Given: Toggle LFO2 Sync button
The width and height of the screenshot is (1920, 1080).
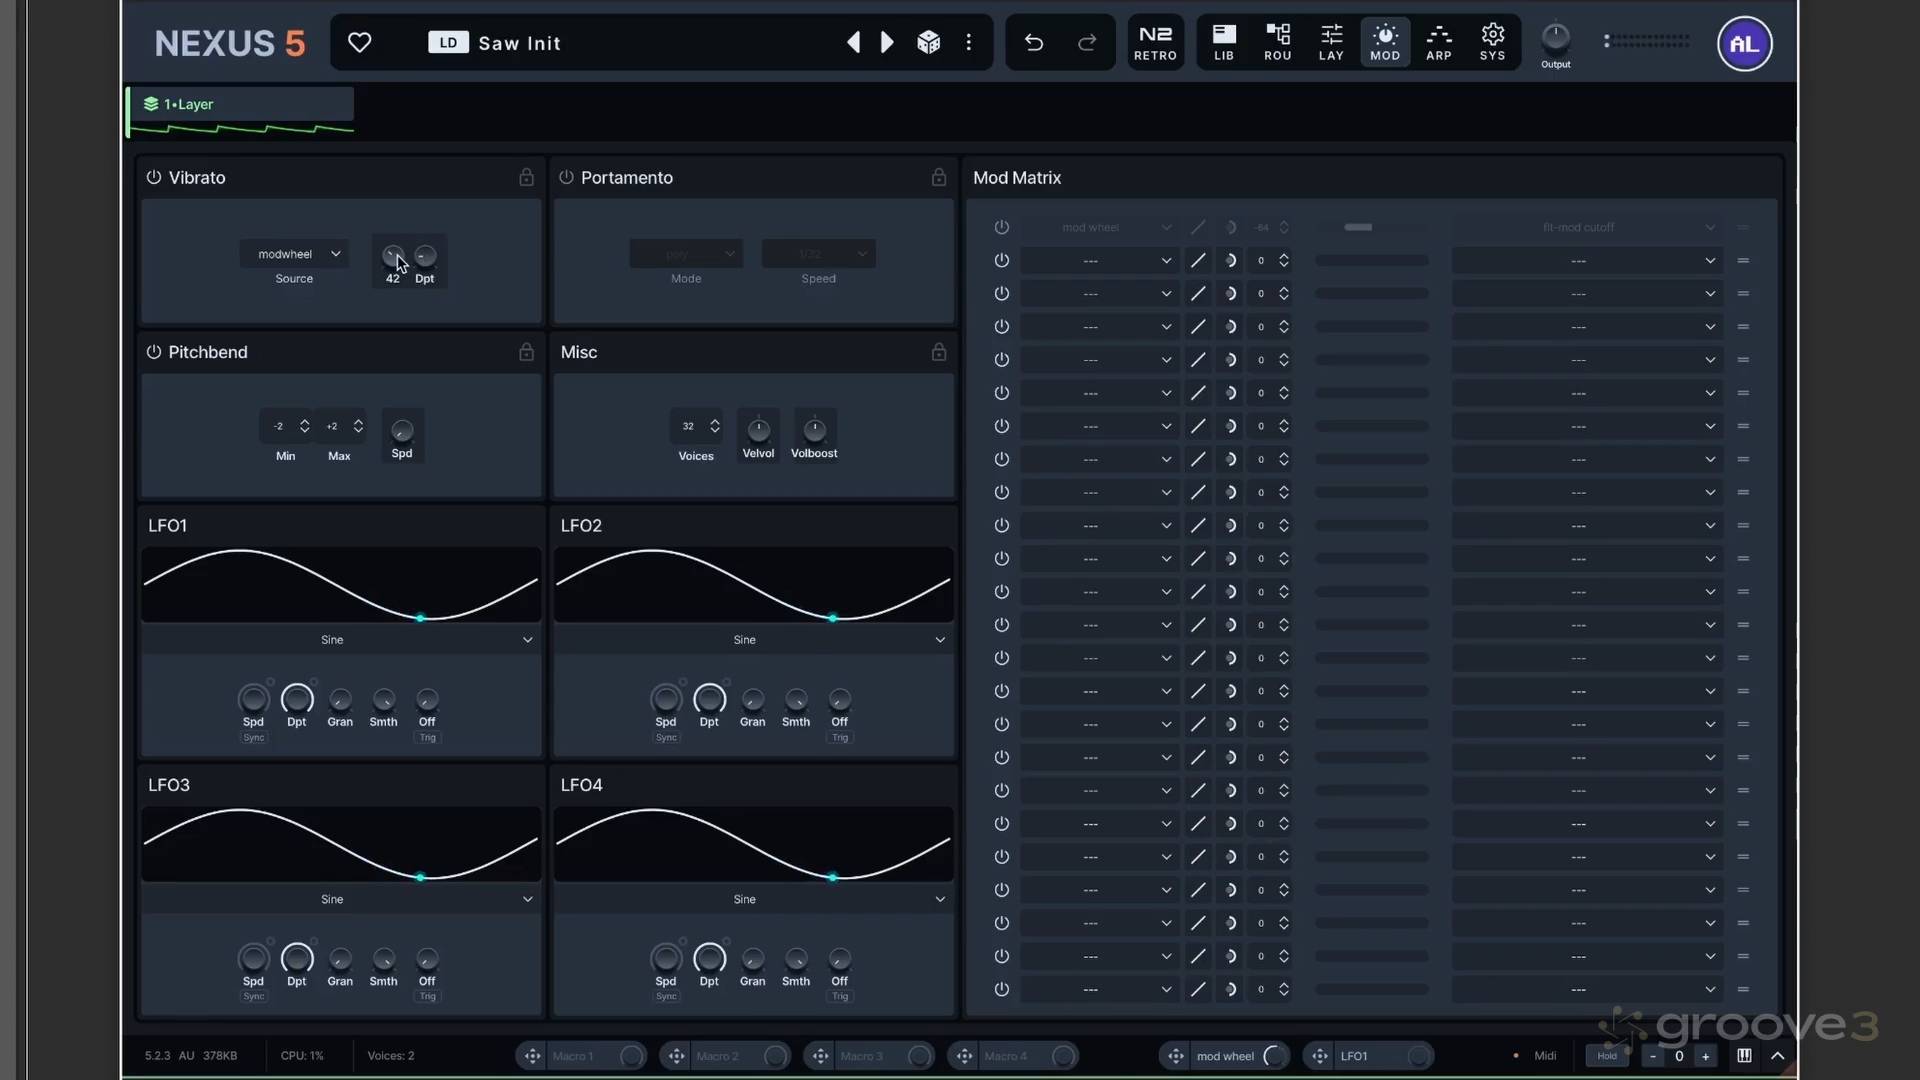Looking at the screenshot, I should pyautogui.click(x=666, y=738).
